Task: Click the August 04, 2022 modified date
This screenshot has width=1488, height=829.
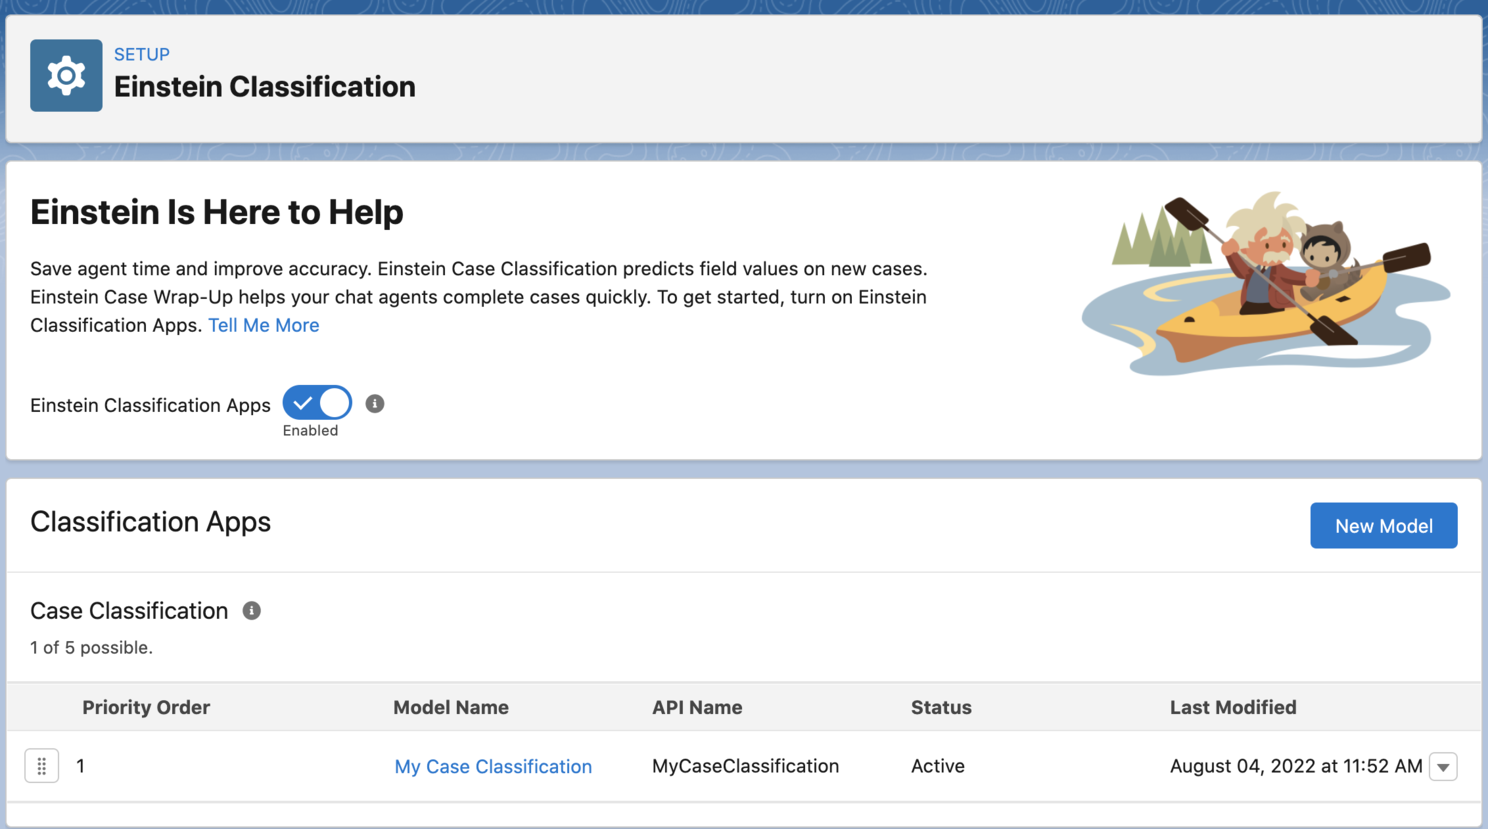Action: point(1295,766)
